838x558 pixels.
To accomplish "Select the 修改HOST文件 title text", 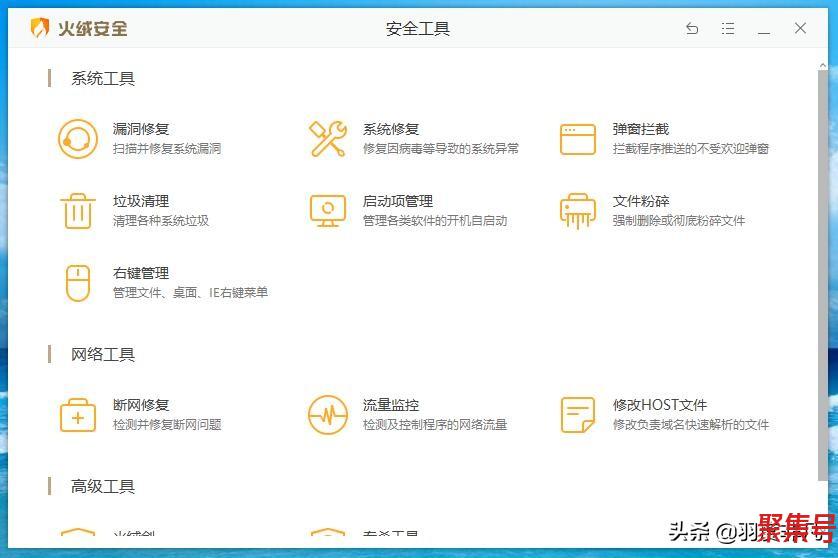I will [x=659, y=405].
